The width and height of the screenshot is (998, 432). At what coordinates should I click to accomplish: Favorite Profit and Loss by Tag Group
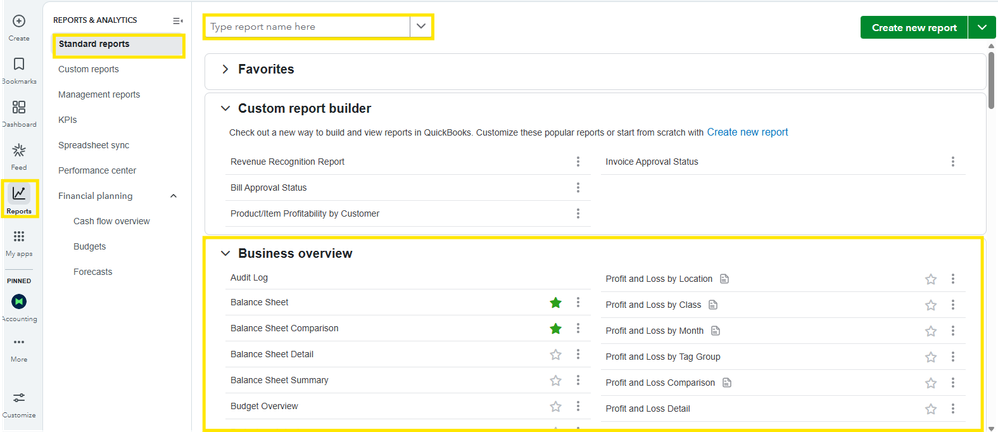931,357
